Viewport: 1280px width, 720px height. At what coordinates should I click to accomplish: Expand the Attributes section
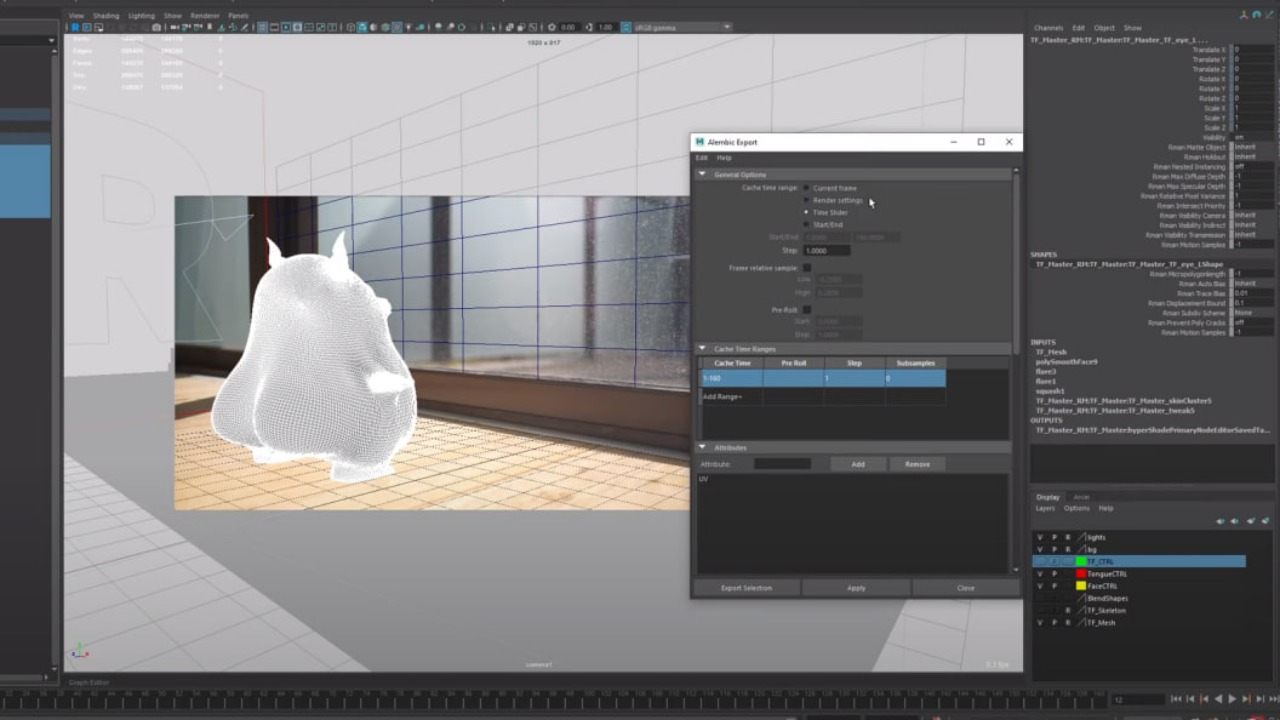(701, 447)
